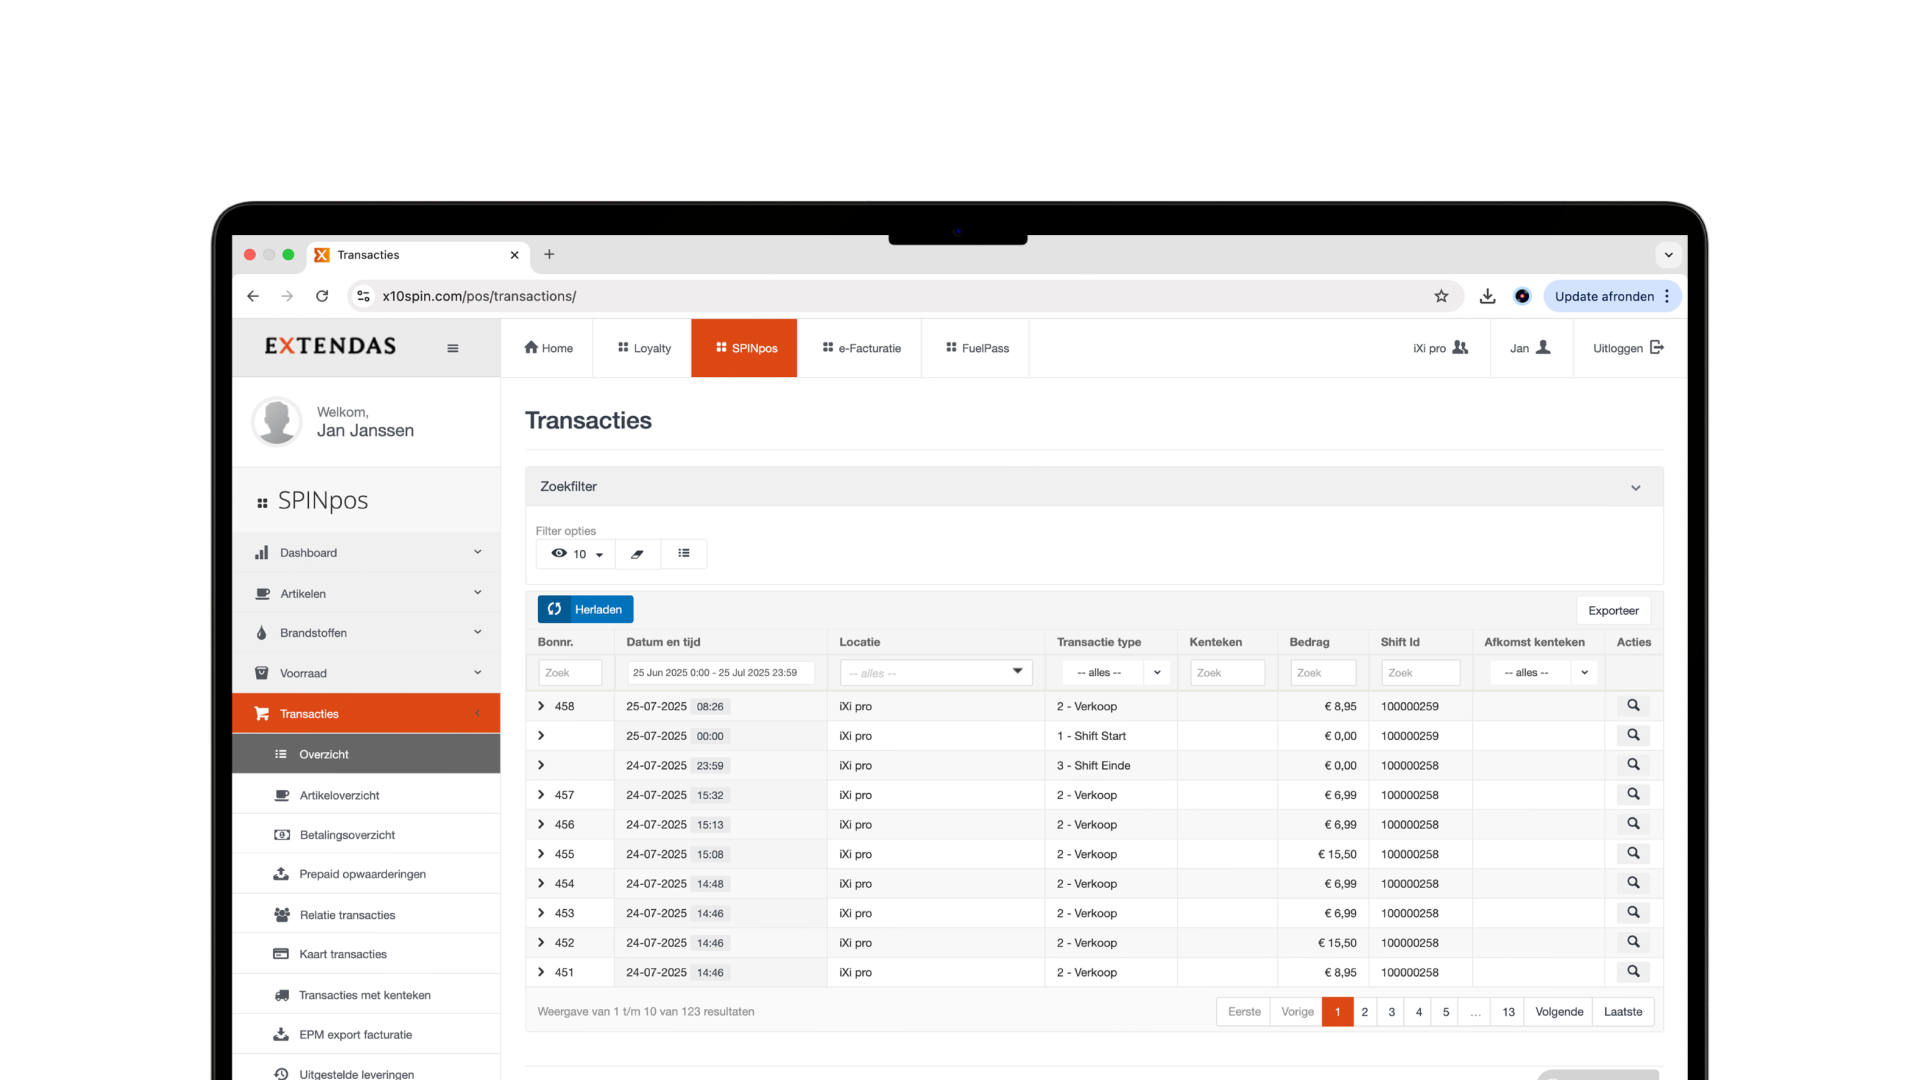Click the Uitloggen logout icon
This screenshot has width=1920, height=1080.
pos(1657,347)
